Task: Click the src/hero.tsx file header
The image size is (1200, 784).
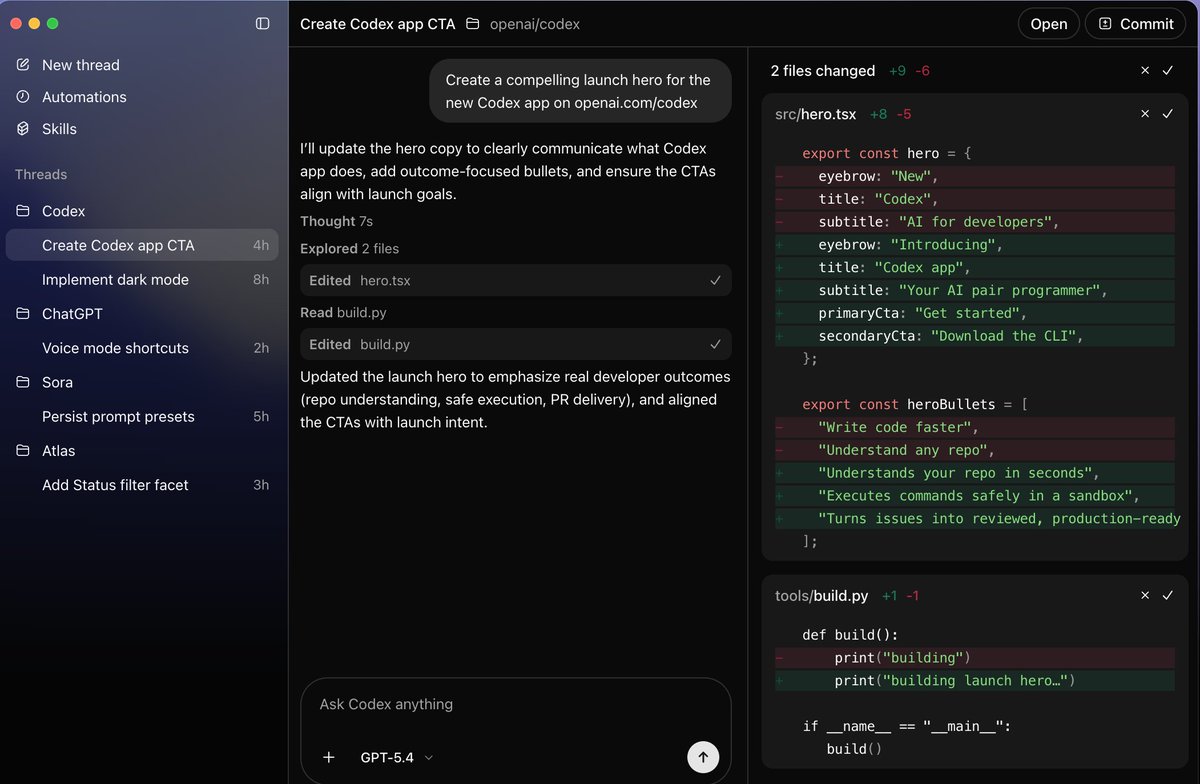Action: [815, 114]
